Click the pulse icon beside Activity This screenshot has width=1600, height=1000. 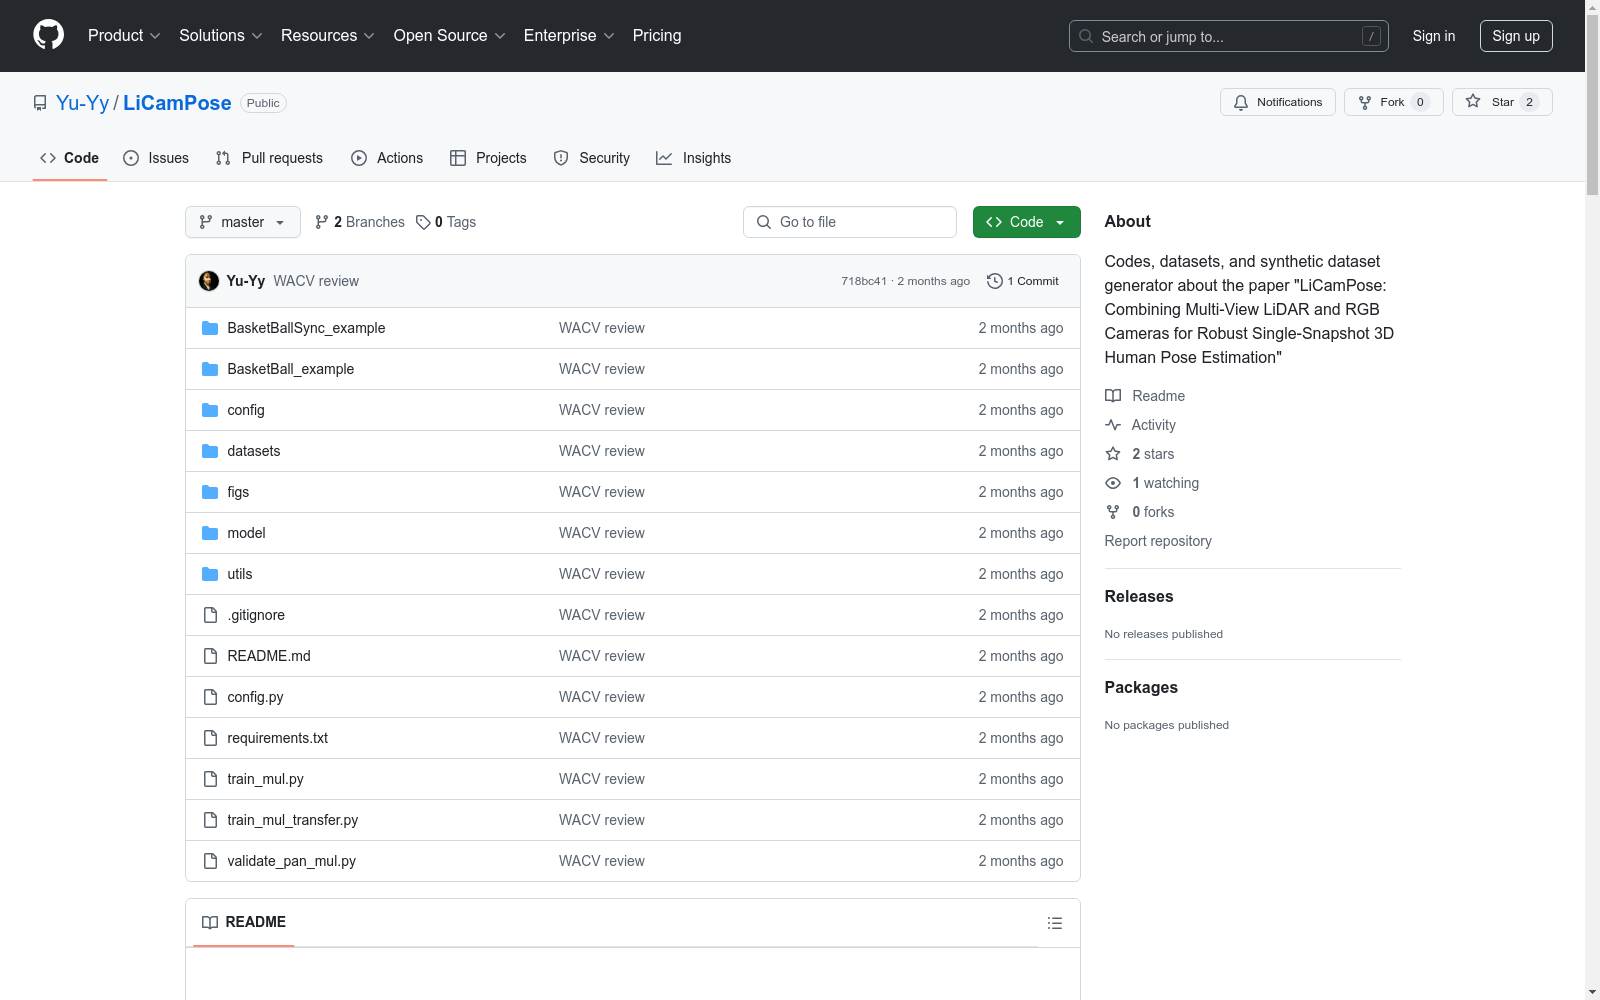1113,425
